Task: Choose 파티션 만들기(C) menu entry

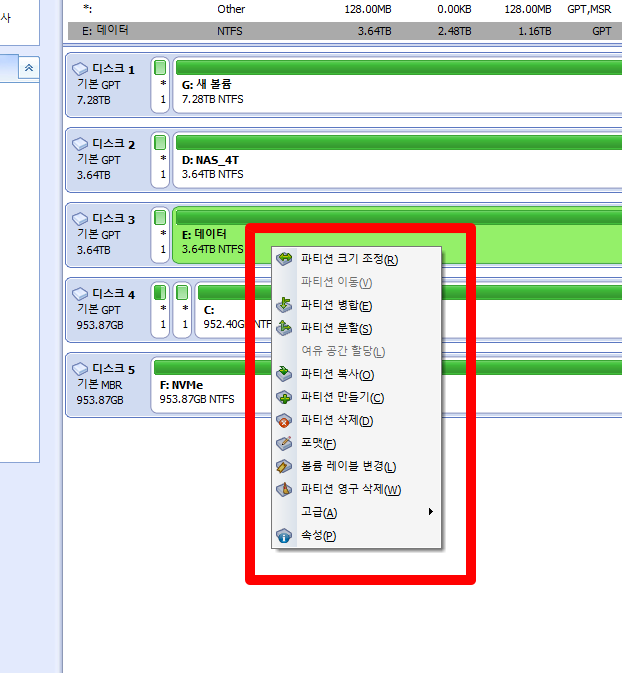Action: coord(356,397)
